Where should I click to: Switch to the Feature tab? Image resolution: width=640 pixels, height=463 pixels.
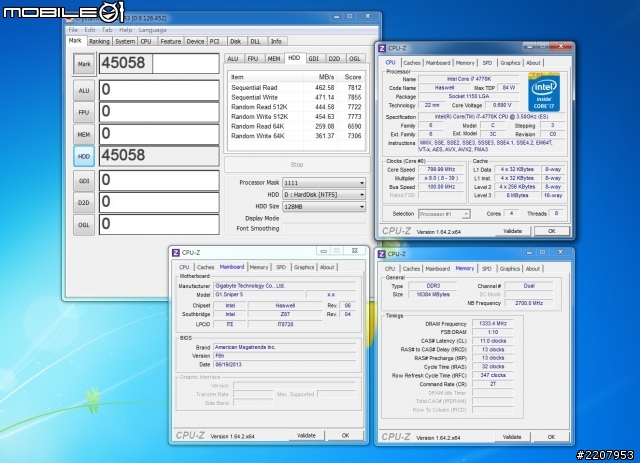click(x=170, y=41)
